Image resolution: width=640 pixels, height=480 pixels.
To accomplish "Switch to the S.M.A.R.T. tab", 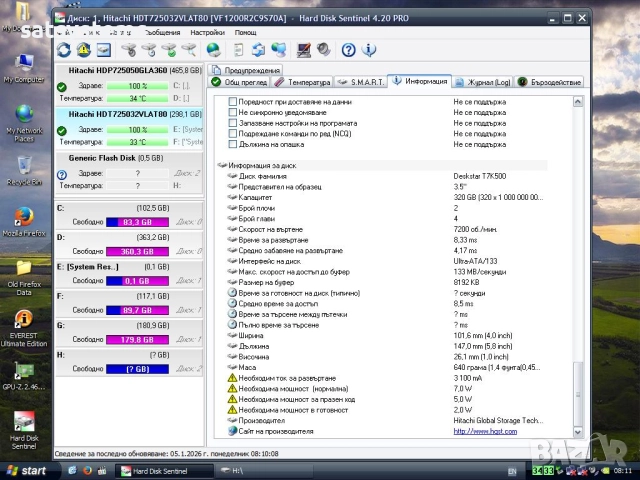I will (360, 82).
